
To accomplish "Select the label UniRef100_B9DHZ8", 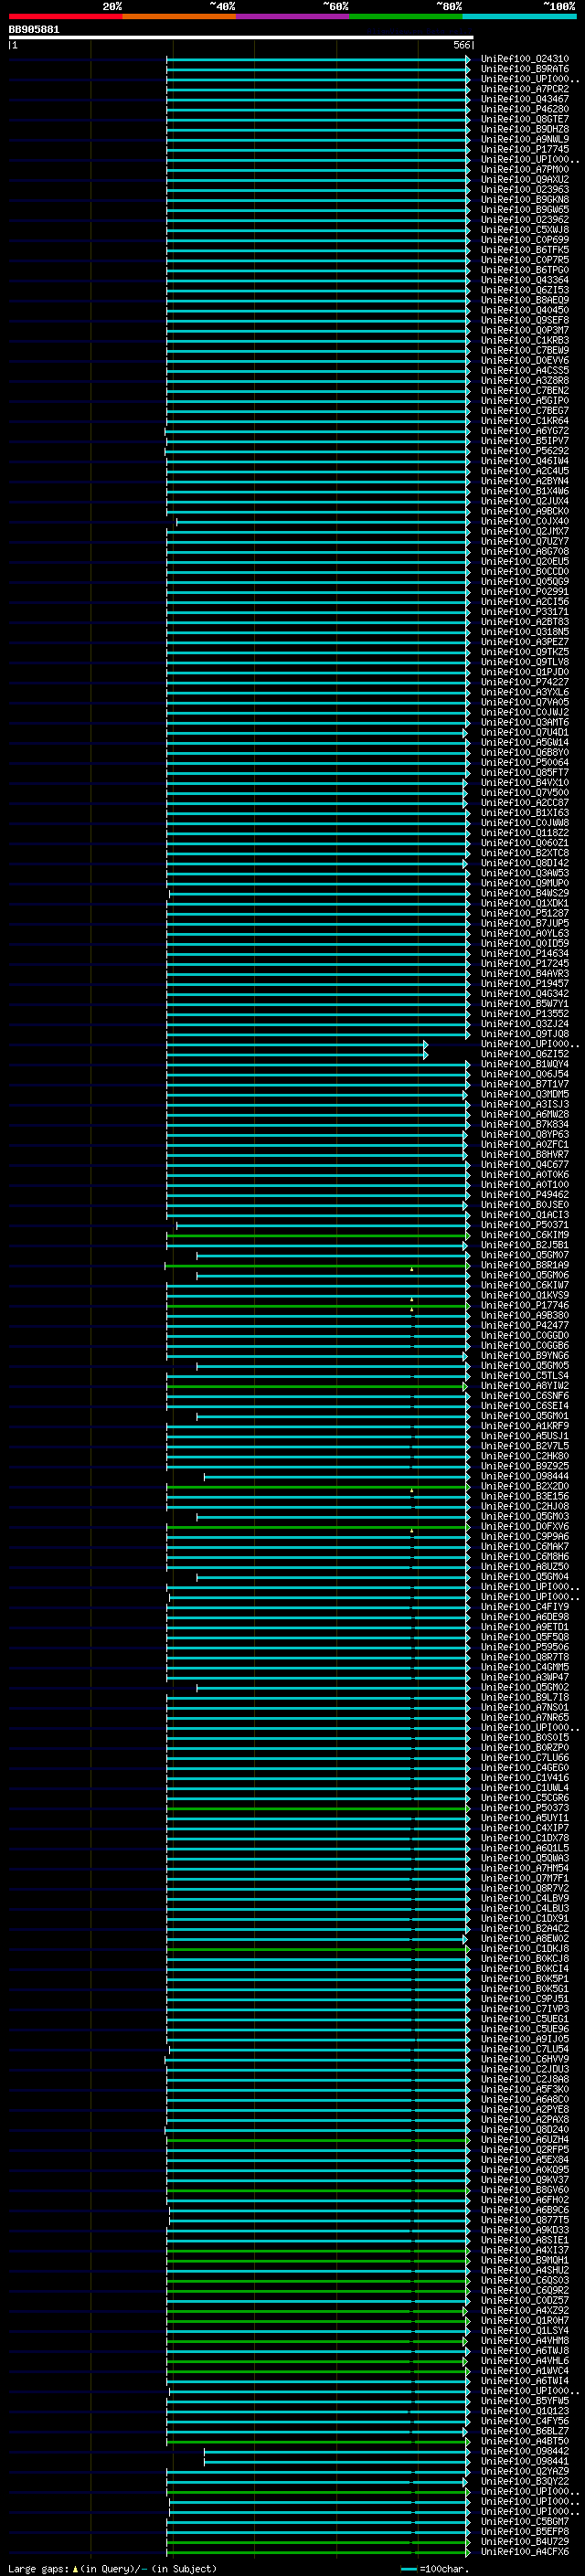I will coord(525,129).
